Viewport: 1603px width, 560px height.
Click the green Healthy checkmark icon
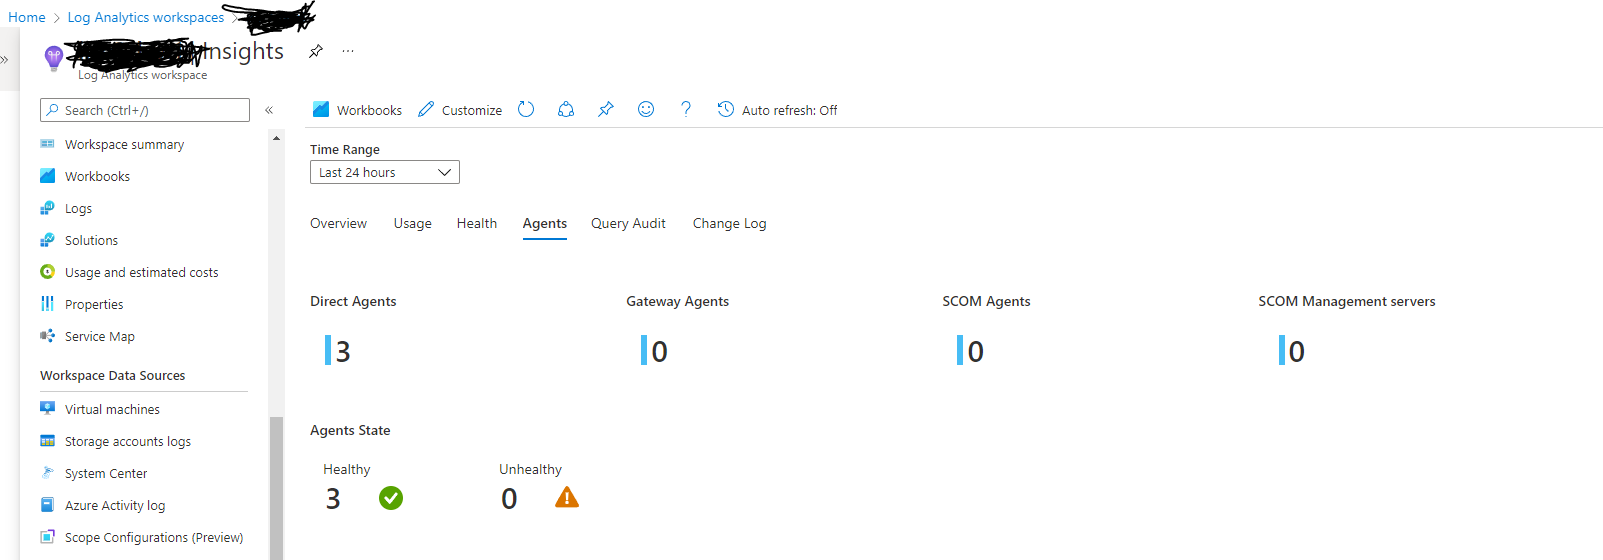tap(391, 497)
